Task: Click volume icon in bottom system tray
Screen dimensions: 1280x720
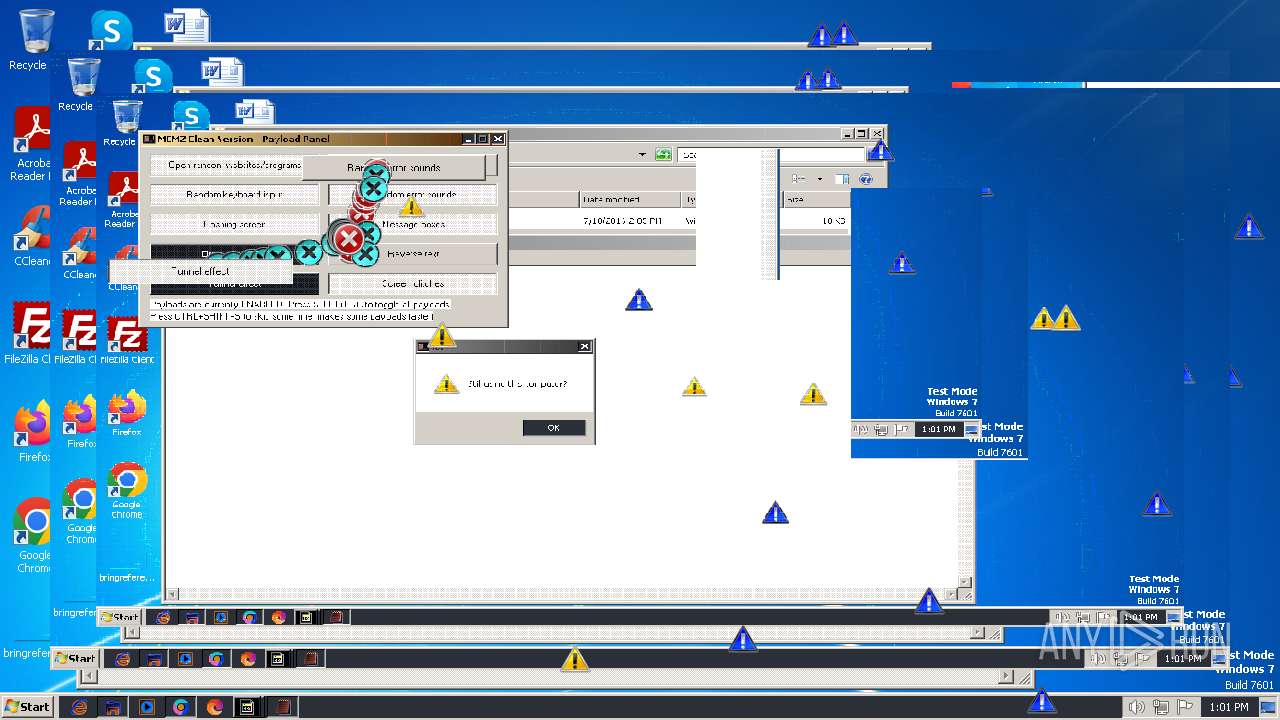Action: point(1137,707)
